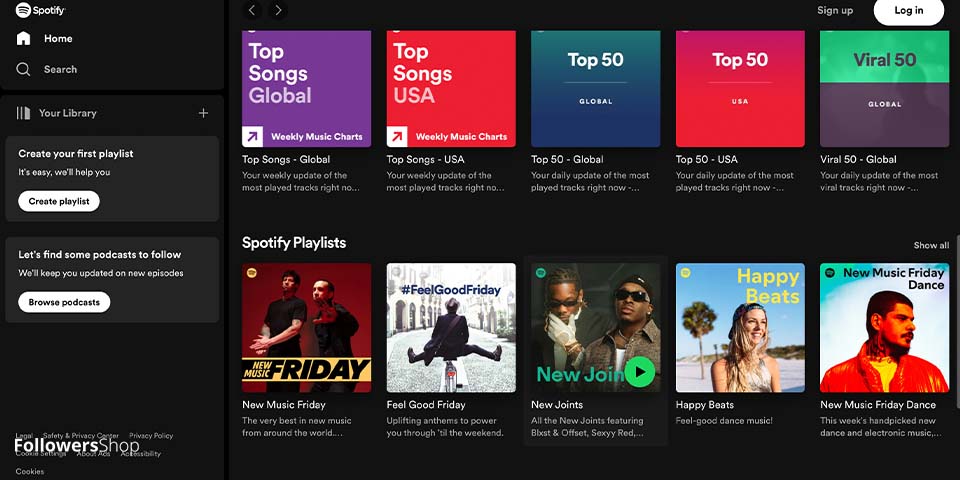Click Sign up
The width and height of the screenshot is (960, 480).
(x=835, y=10)
